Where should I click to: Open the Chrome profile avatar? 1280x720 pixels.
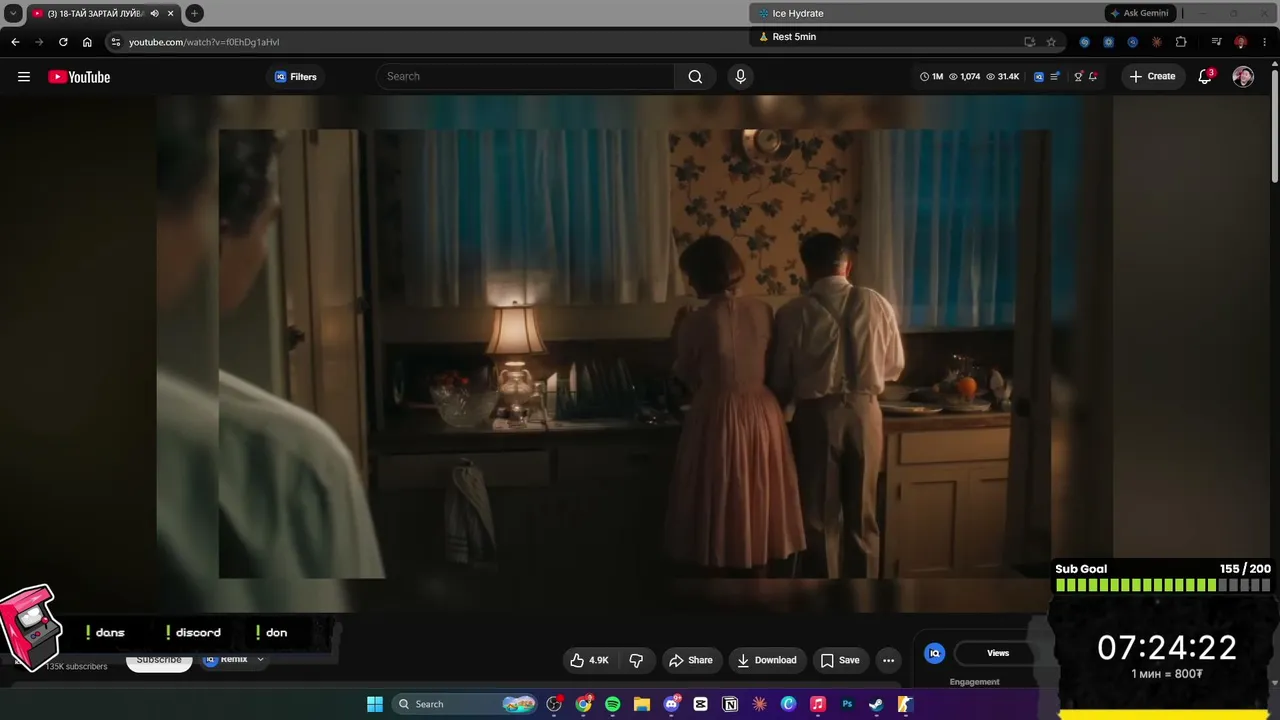1240,42
